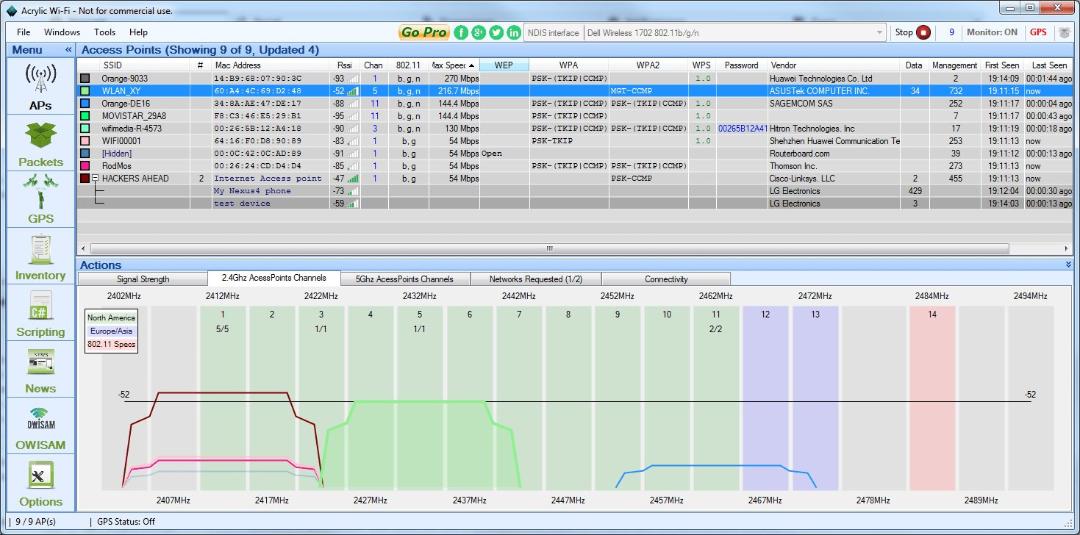Select 2.4Ghz AccessPoints Channels tab
The image size is (1080, 535).
273,278
